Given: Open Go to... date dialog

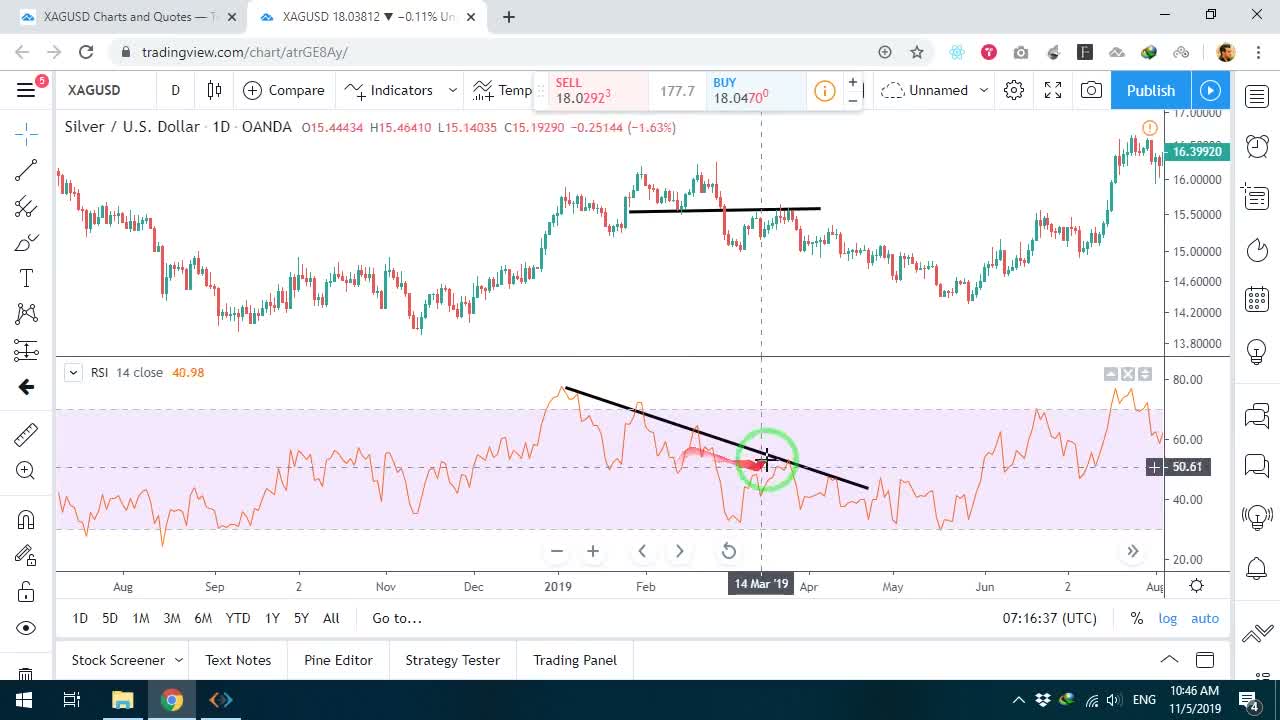Looking at the screenshot, I should pos(397,618).
